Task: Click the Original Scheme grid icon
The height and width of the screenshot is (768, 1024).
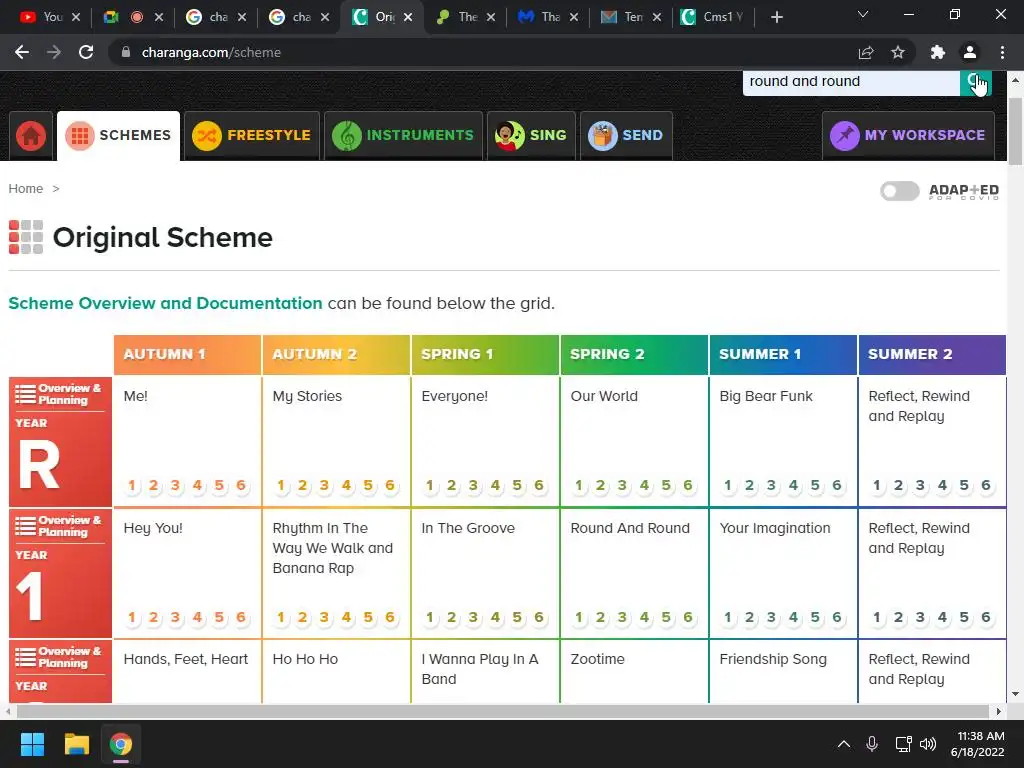Action: [x=25, y=237]
